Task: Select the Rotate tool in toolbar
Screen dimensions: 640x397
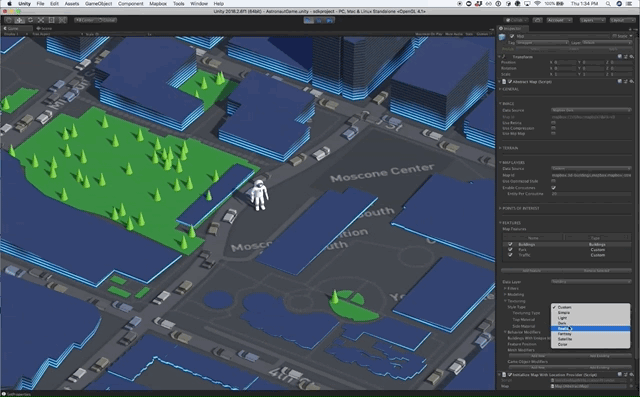Action: (x=30, y=20)
